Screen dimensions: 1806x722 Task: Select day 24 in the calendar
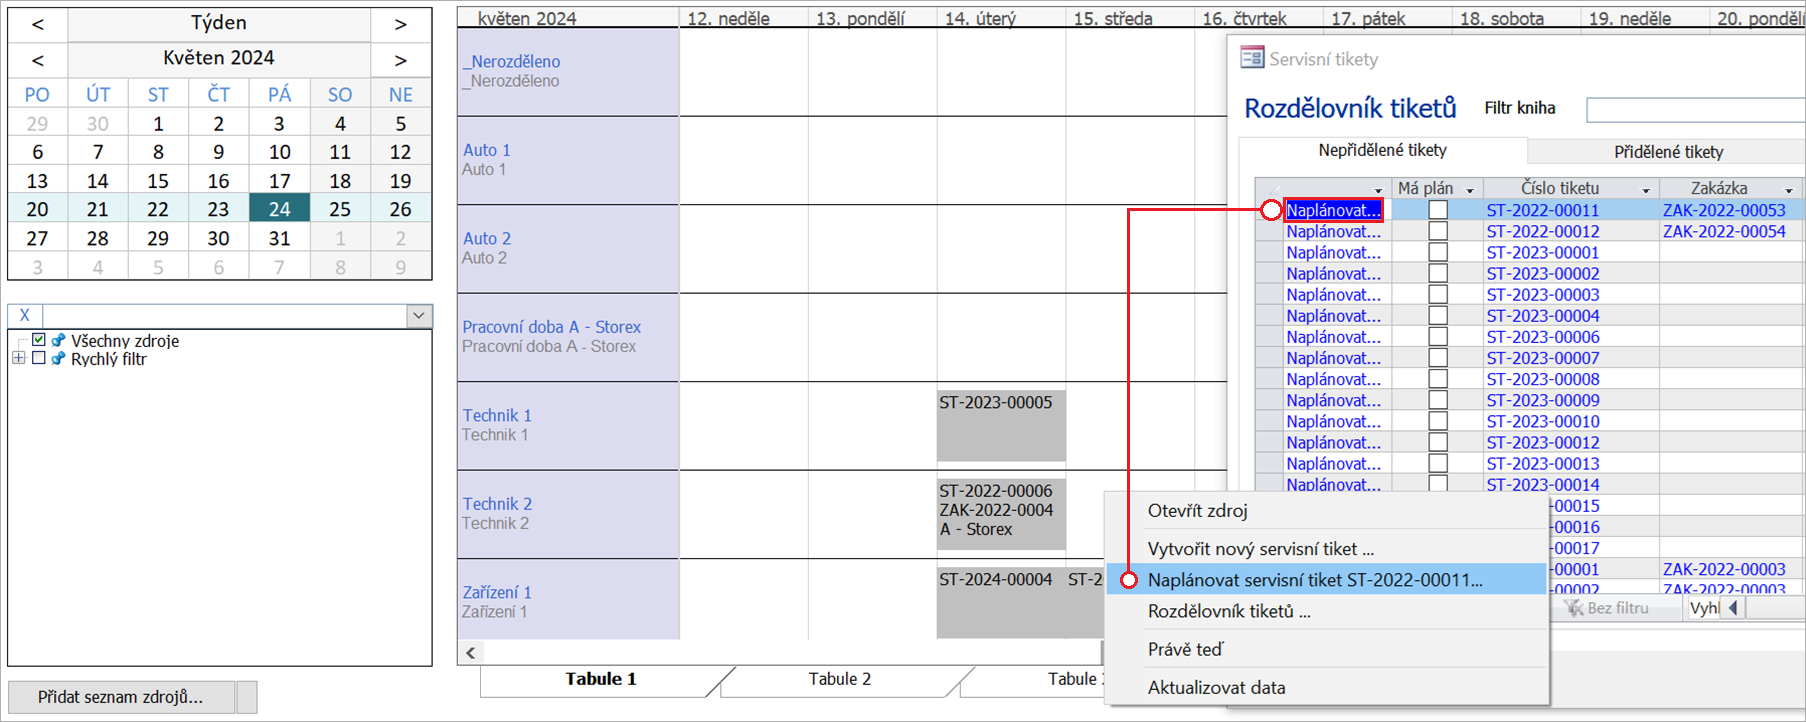pyautogui.click(x=279, y=209)
